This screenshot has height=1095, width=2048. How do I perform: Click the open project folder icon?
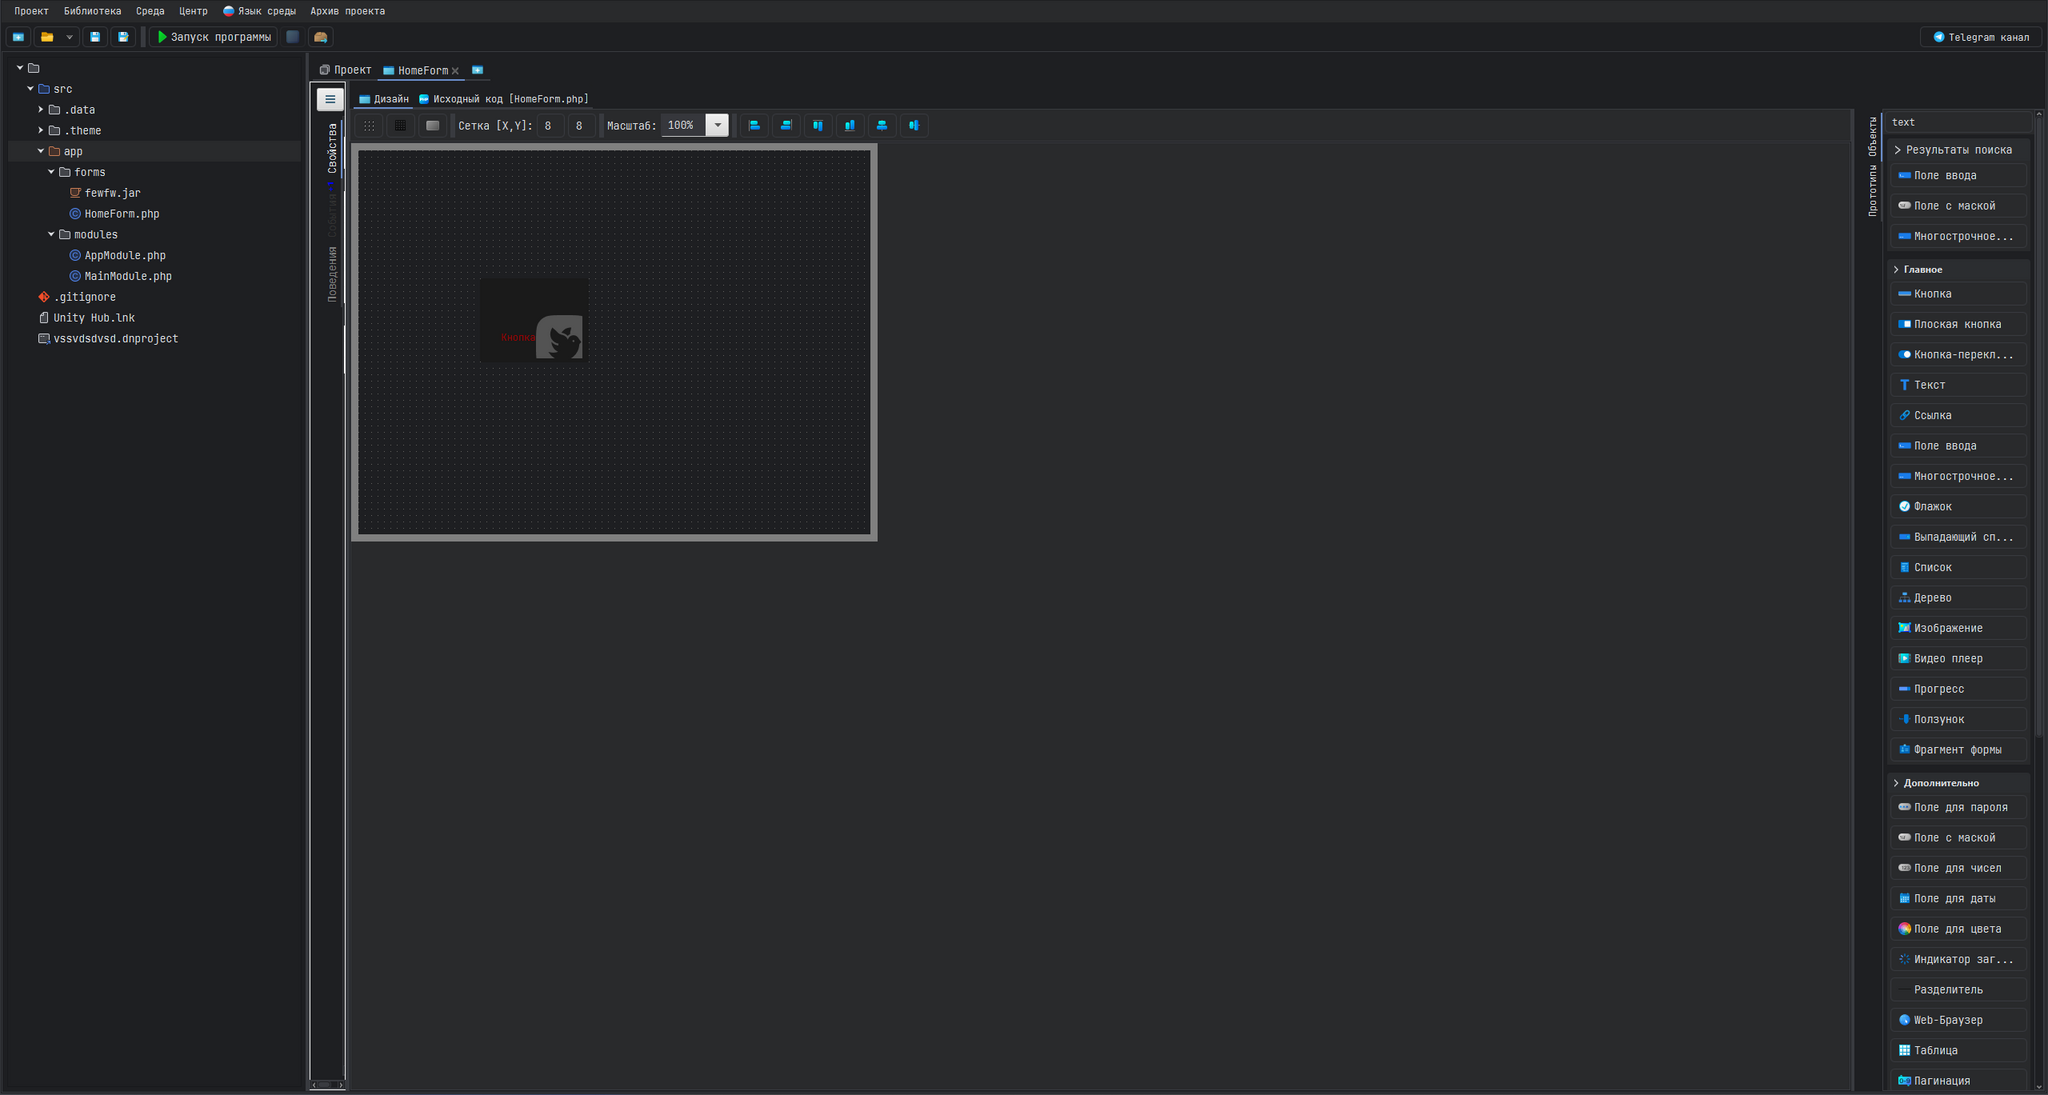pos(47,37)
